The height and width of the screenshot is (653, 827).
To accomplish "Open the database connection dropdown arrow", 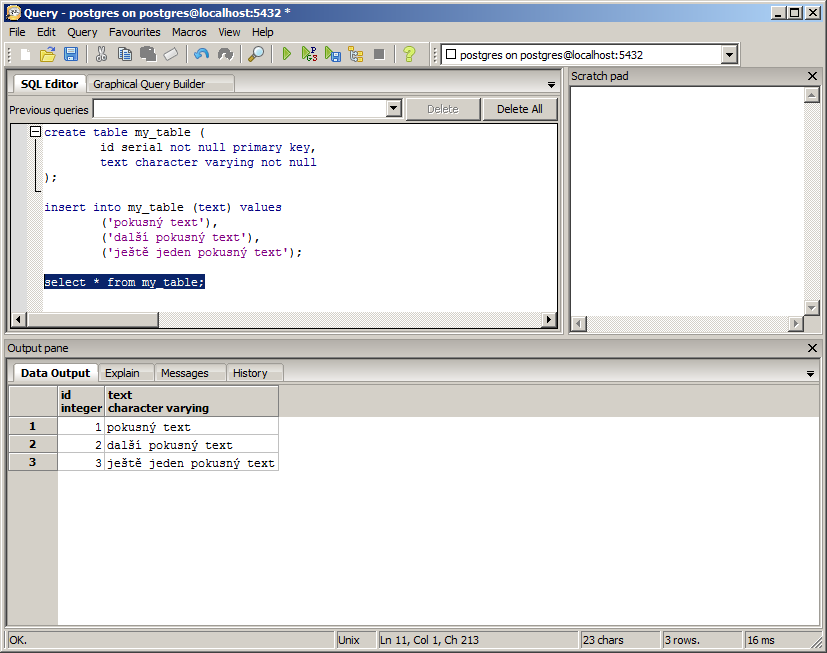I will 729,55.
